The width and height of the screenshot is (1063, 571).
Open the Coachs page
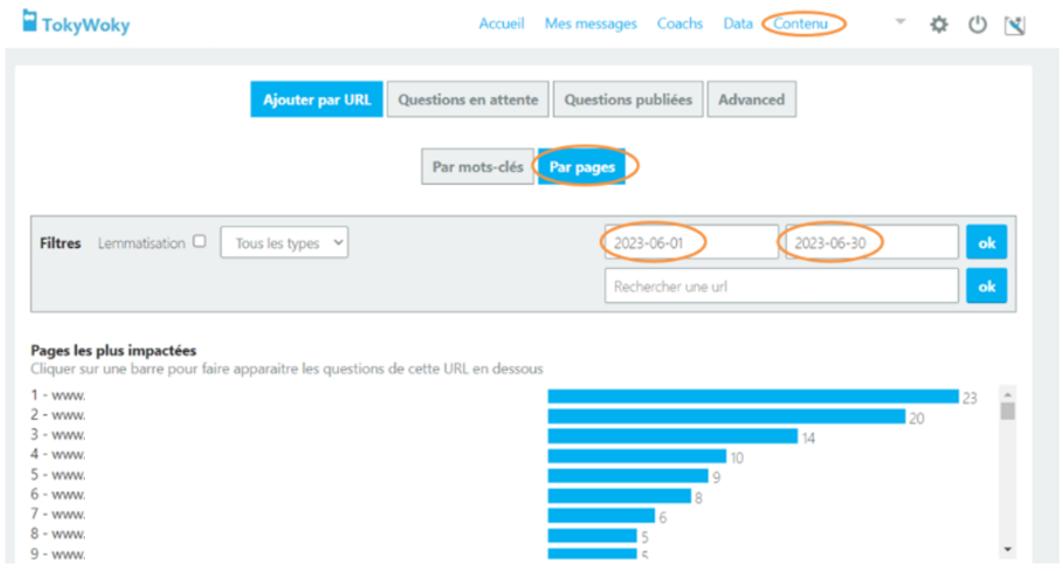click(x=679, y=24)
